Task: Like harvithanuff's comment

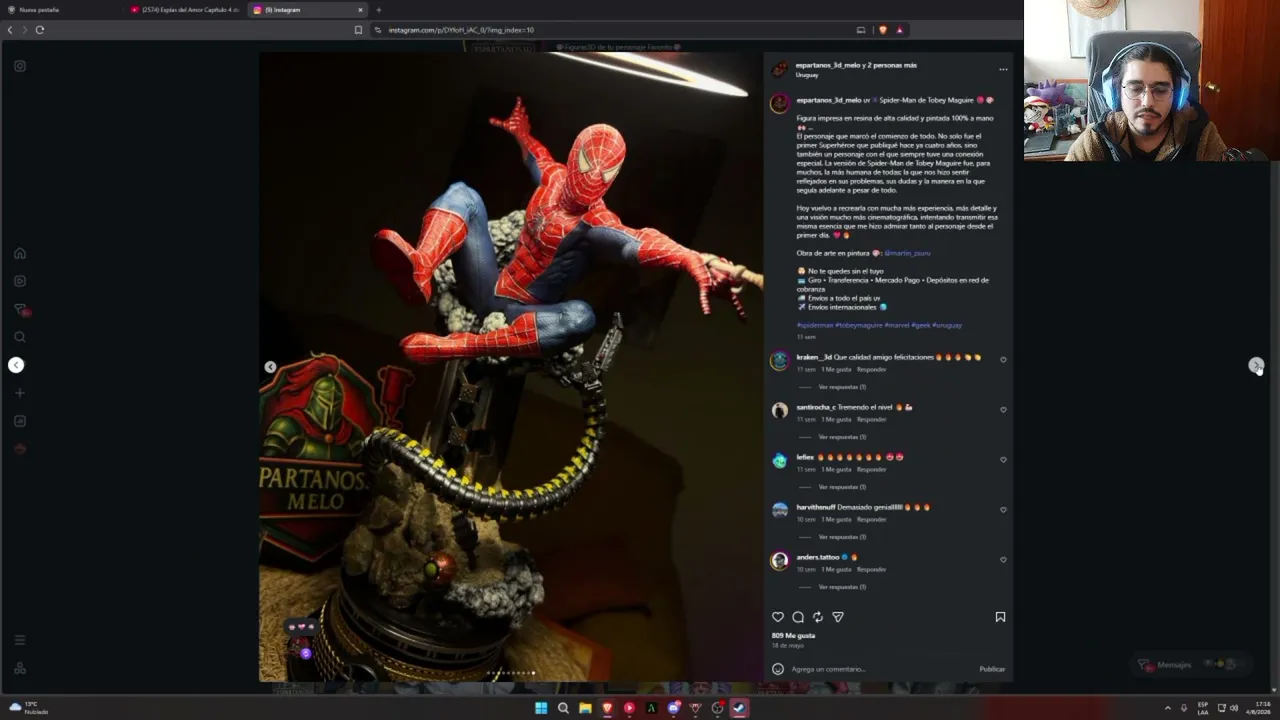Action: tap(1003, 510)
